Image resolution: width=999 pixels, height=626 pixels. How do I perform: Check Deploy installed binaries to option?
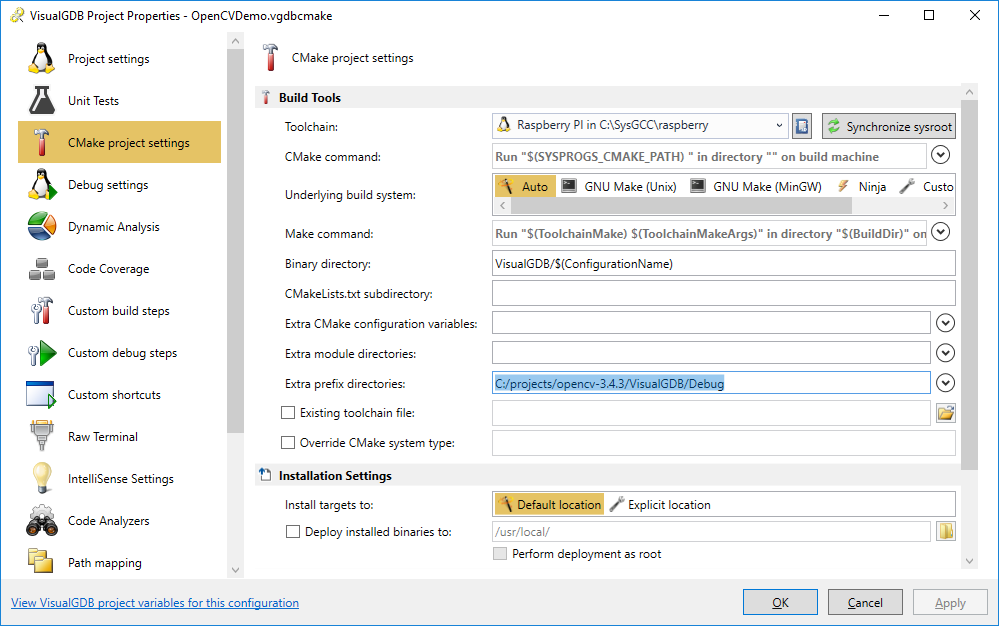293,532
